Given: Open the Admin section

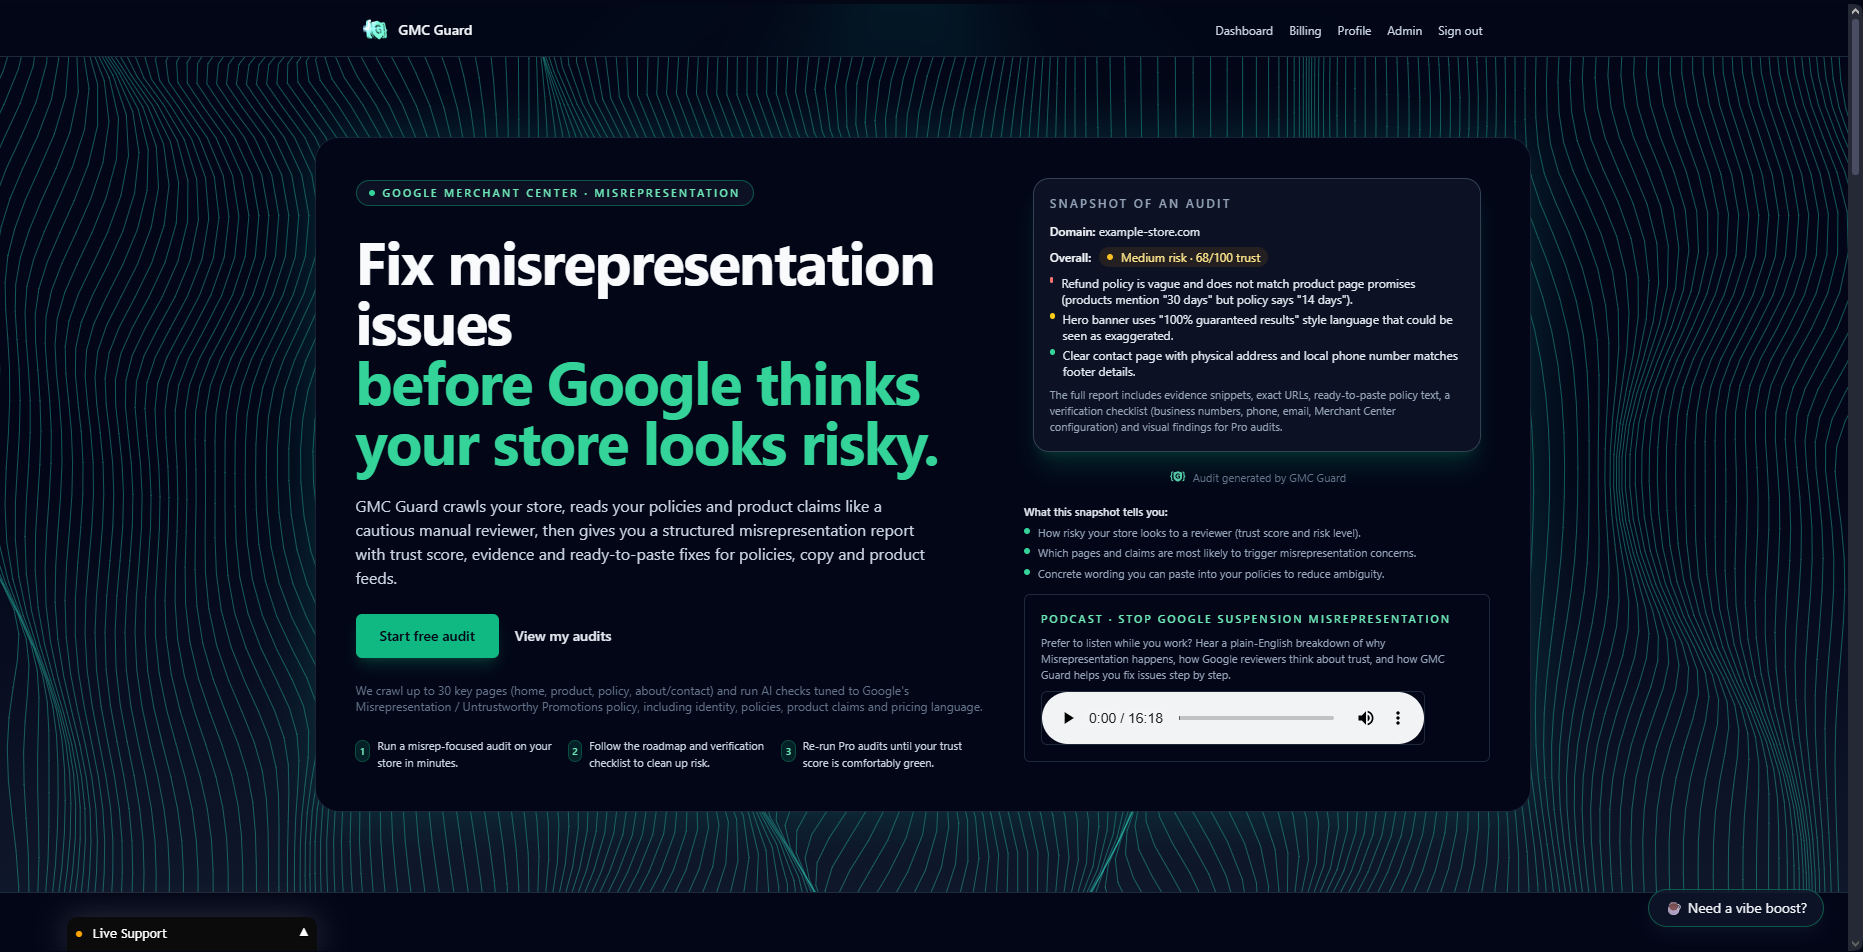Looking at the screenshot, I should pyautogui.click(x=1404, y=30).
